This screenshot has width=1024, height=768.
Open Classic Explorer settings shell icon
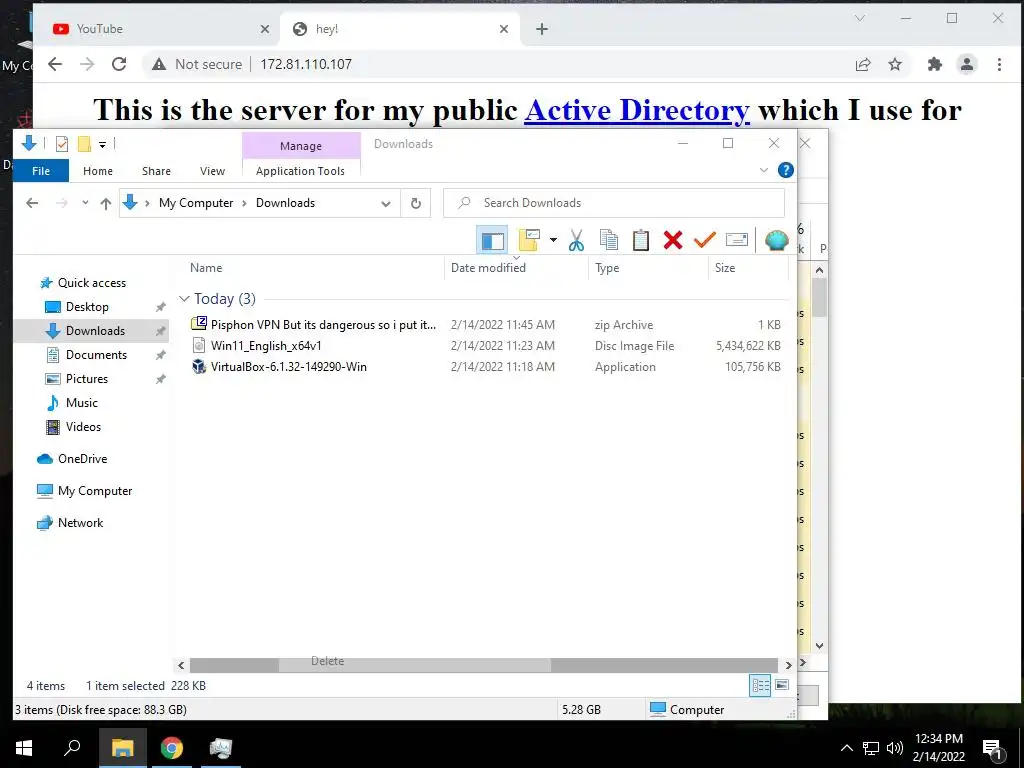776,240
